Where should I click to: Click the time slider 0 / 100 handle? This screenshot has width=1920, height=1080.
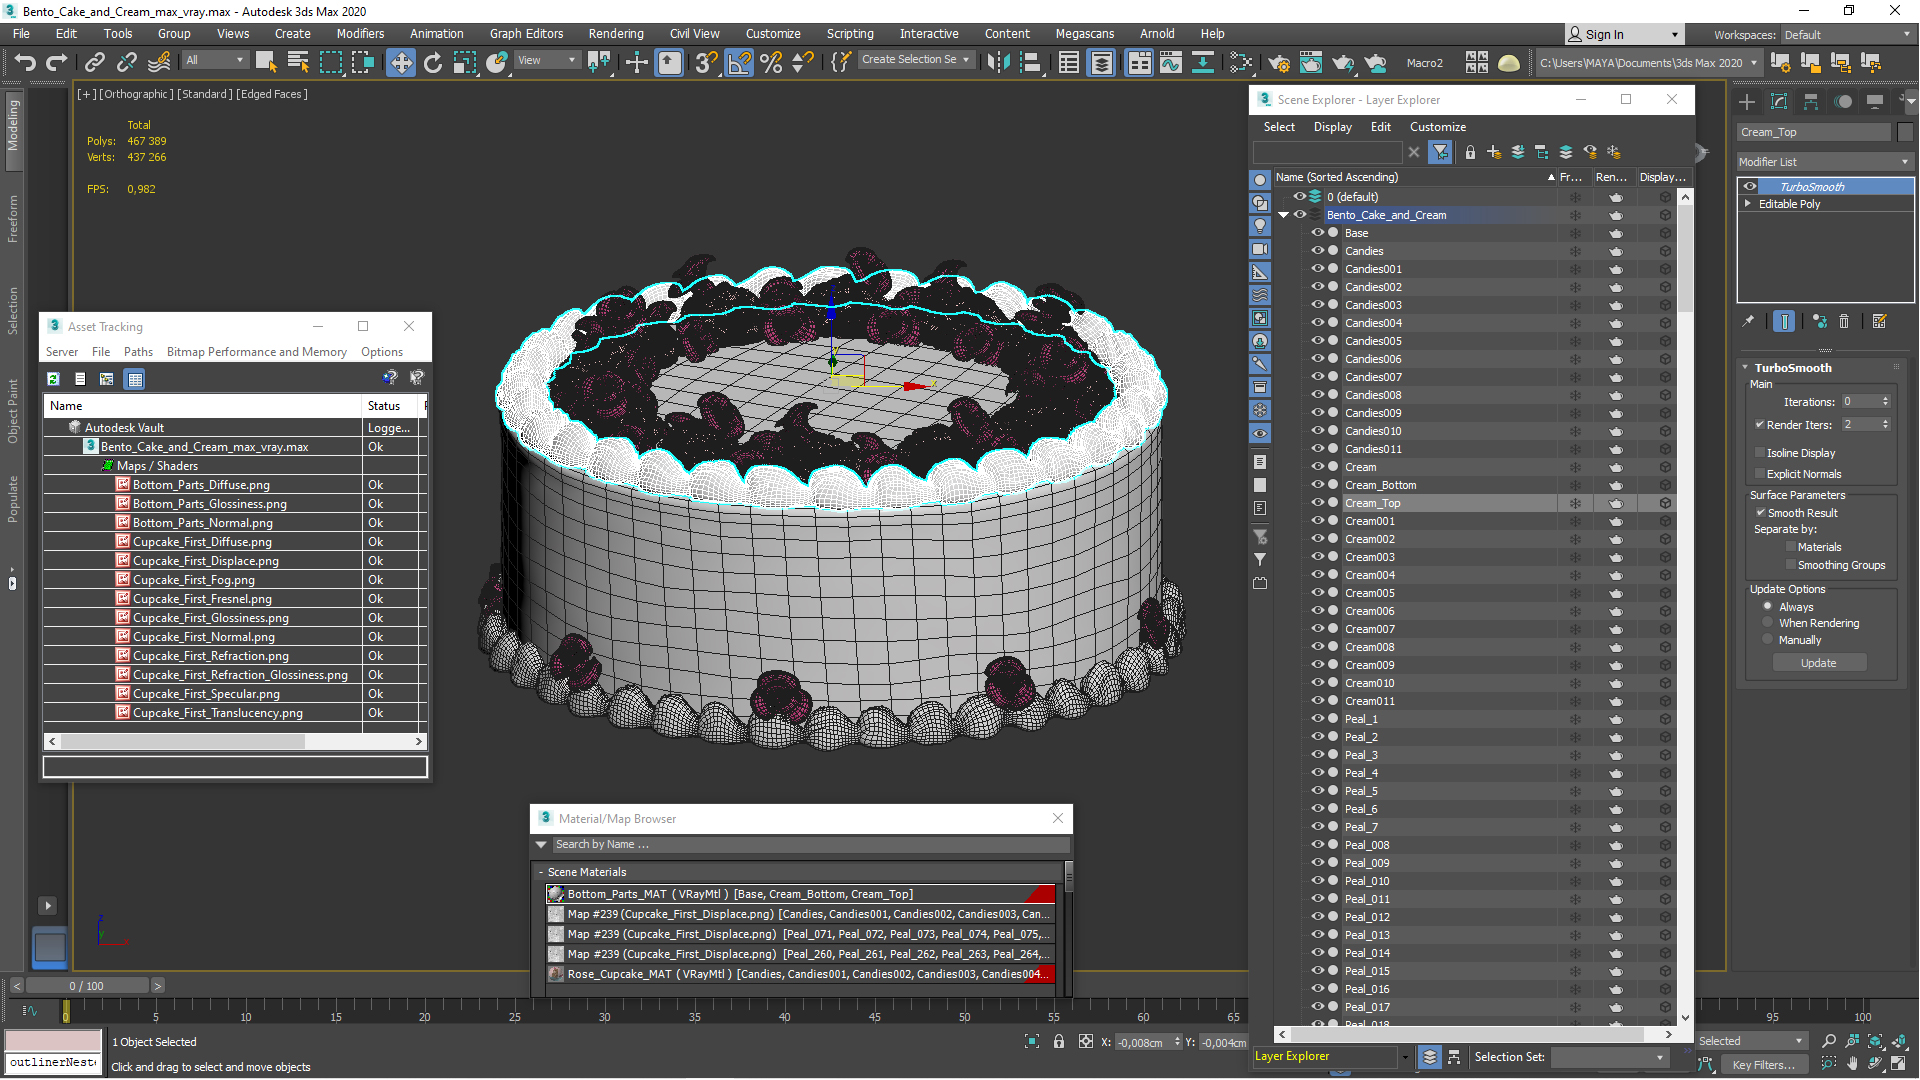click(x=86, y=985)
